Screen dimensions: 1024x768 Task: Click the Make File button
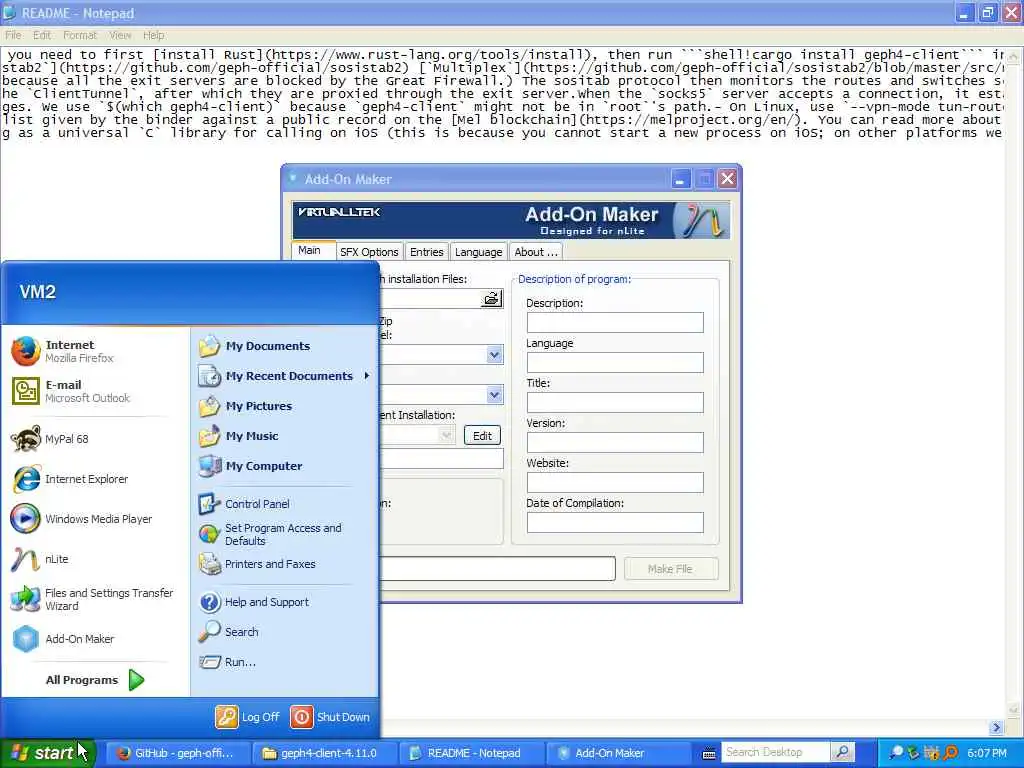[671, 569]
